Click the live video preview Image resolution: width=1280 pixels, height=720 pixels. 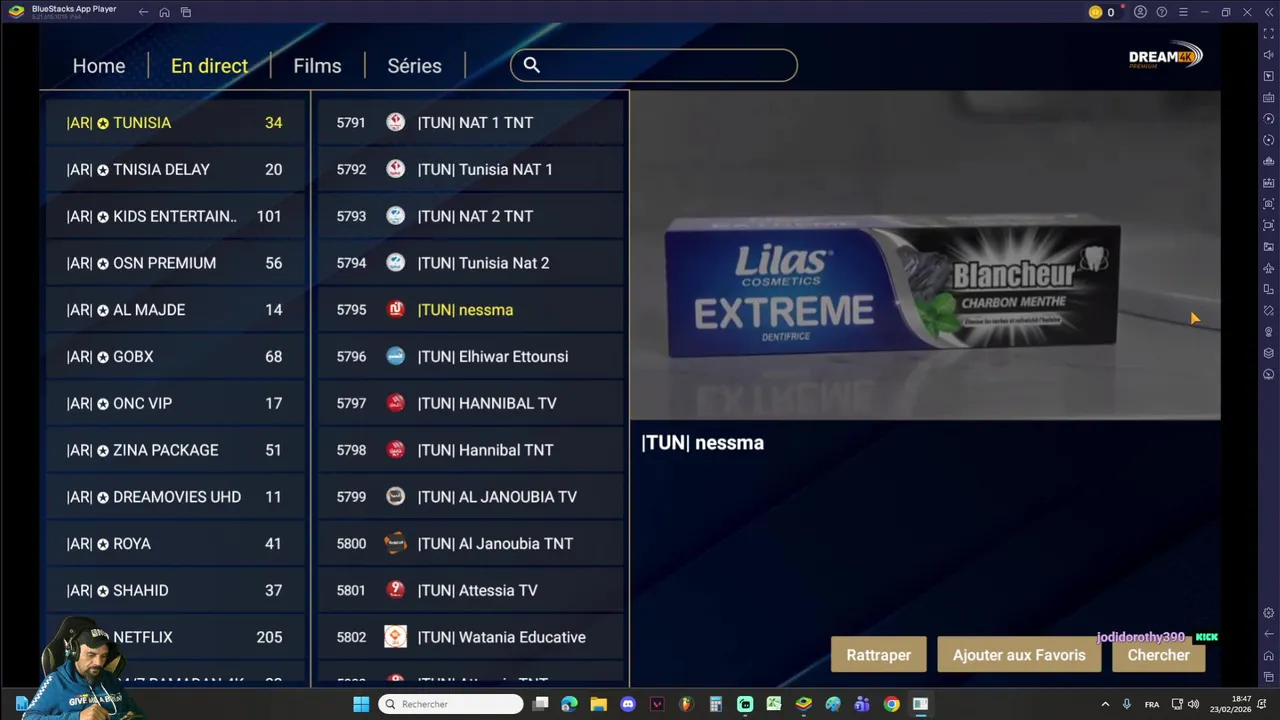point(925,255)
